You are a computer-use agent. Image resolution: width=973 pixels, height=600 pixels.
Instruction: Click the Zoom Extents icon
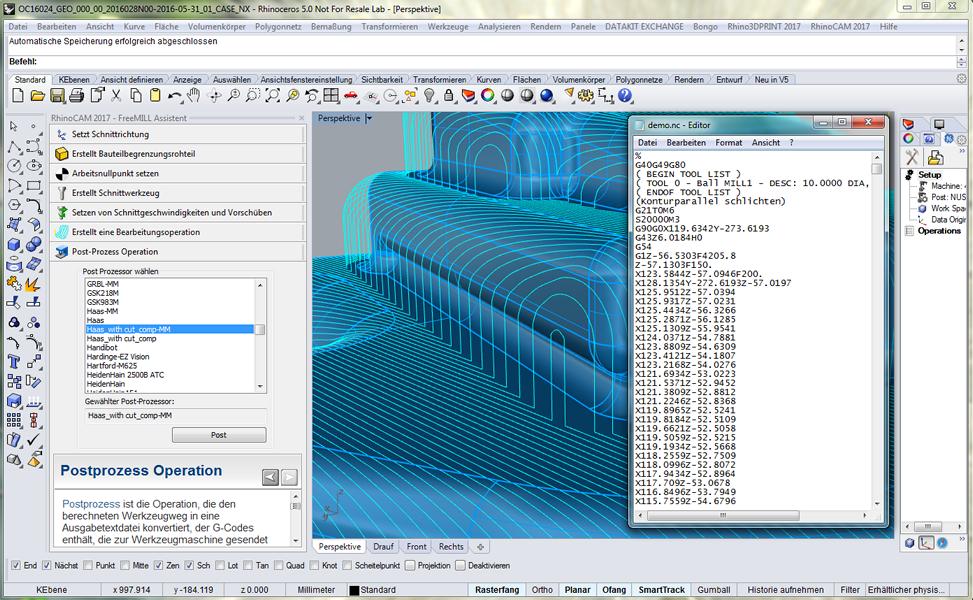(x=272, y=96)
